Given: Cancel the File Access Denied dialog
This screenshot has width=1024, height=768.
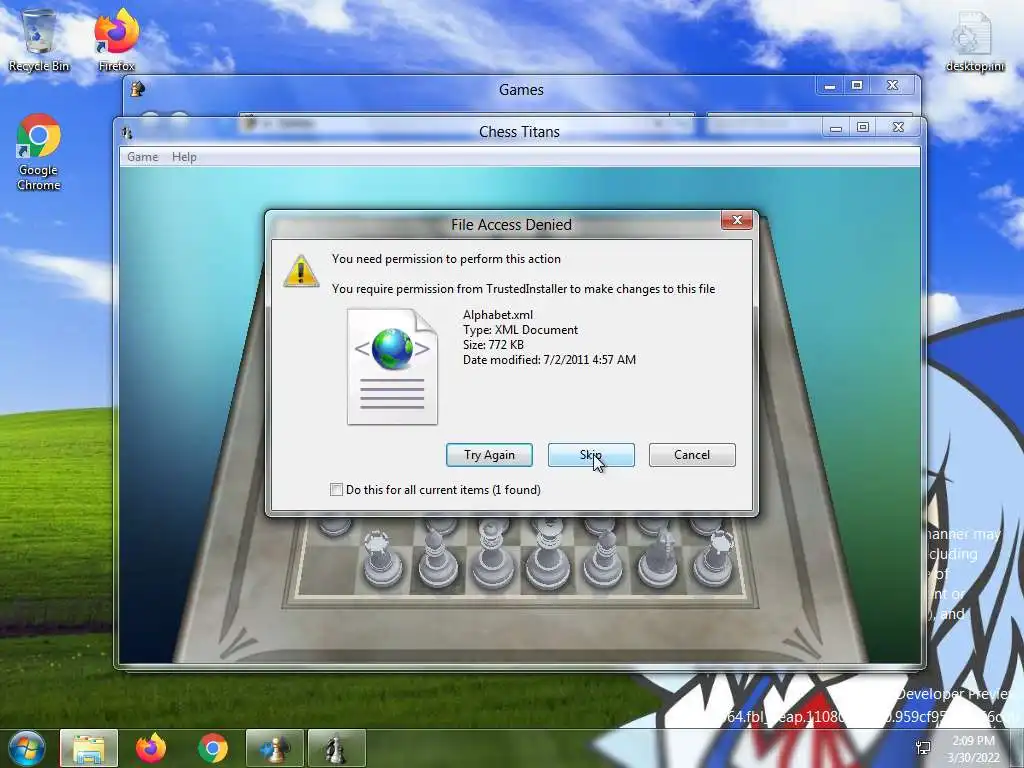Looking at the screenshot, I should click(x=692, y=455).
